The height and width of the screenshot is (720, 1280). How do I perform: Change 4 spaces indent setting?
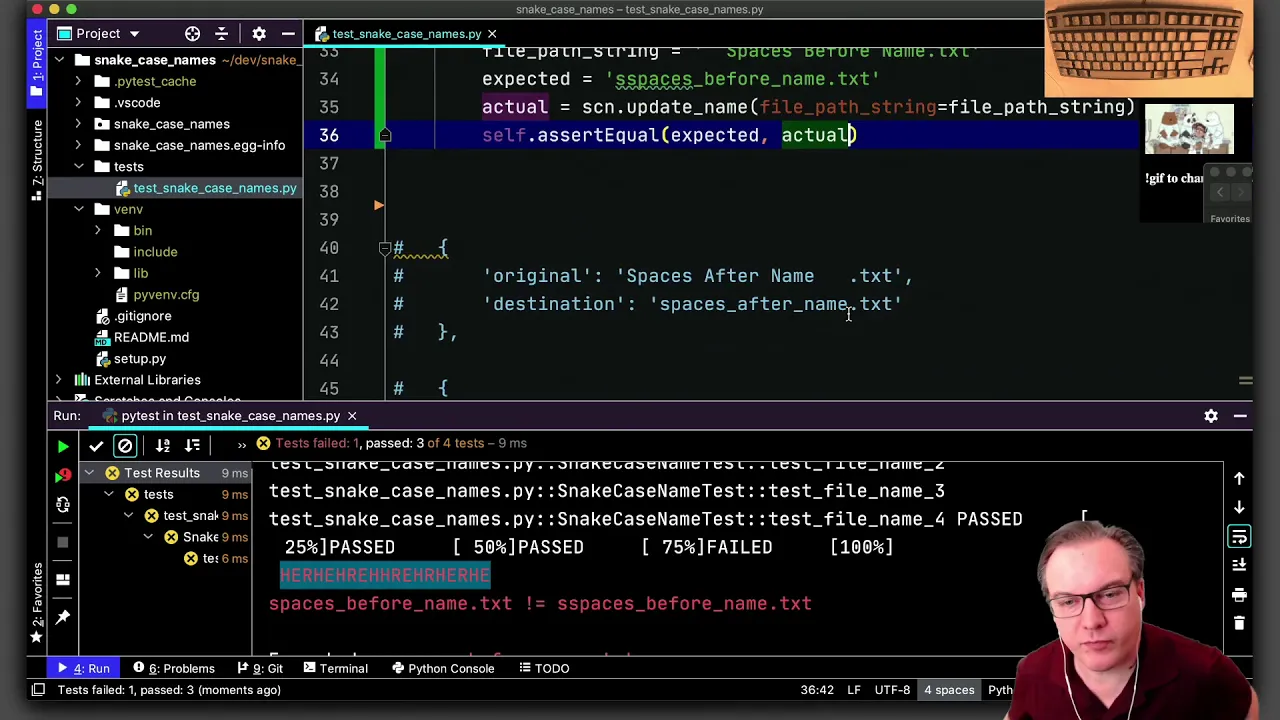coord(948,690)
